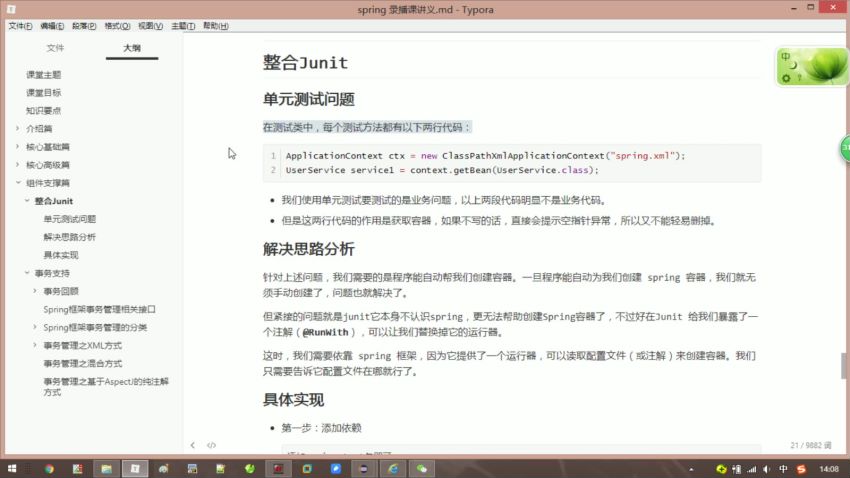Screen dimensions: 850x478
Task: Switch to the 文件 sidebar tab
Action: (x=55, y=48)
